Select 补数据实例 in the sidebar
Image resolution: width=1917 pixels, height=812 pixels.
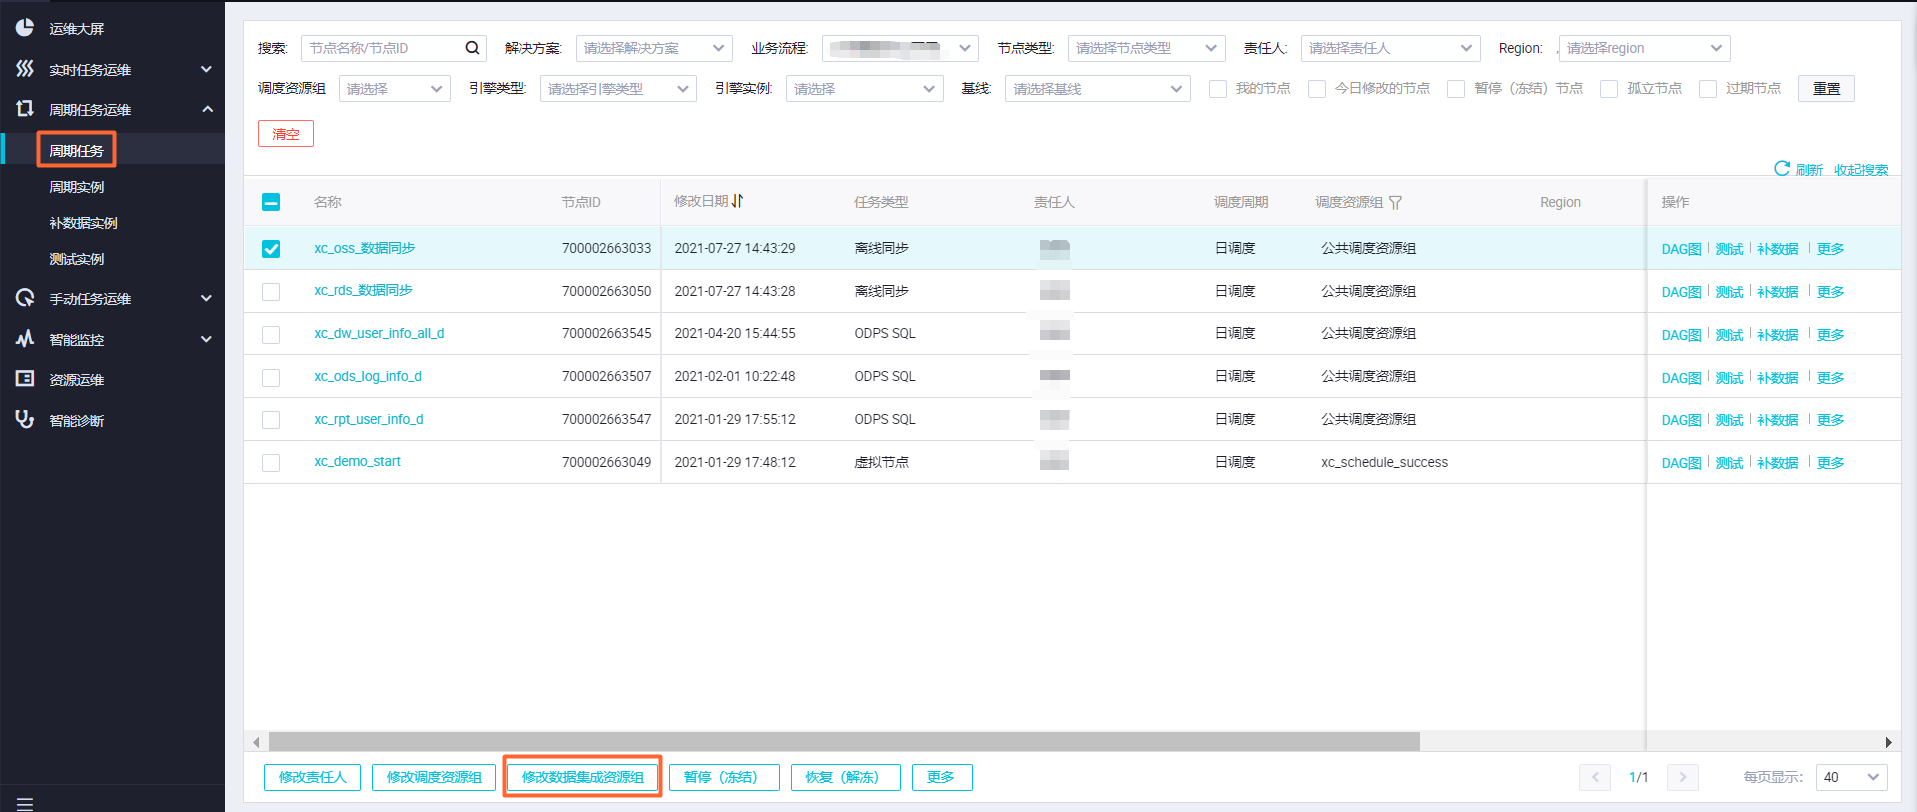(x=84, y=223)
